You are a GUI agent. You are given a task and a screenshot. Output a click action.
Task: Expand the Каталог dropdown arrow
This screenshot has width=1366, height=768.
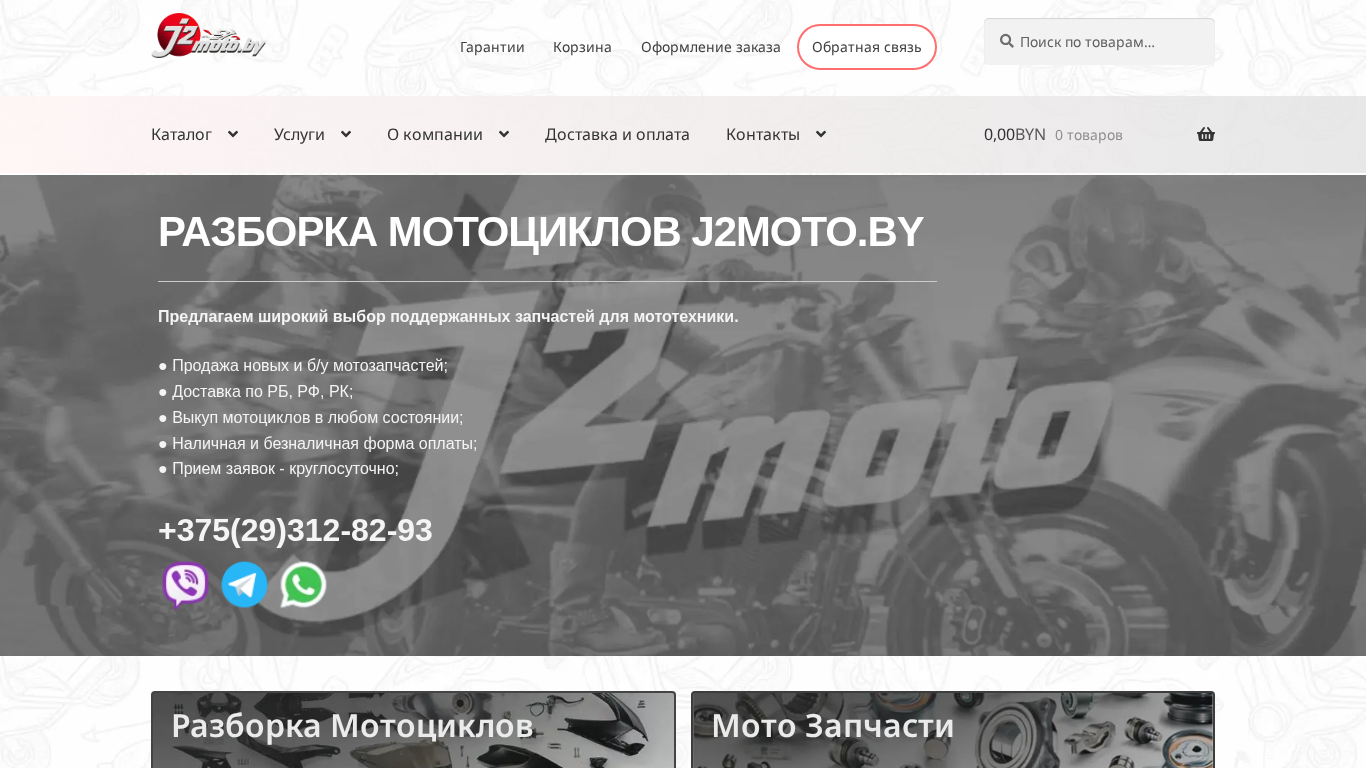(x=233, y=134)
